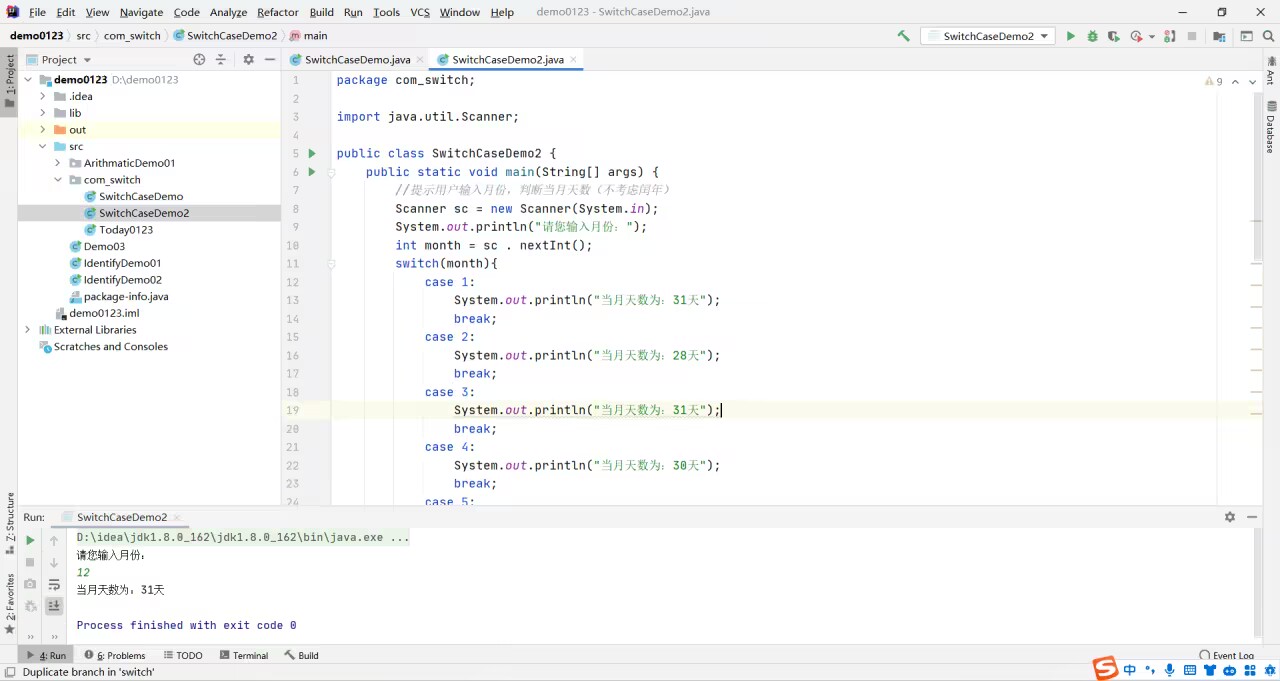This screenshot has width=1280, height=681.
Task: Click the locate/select opened file icon in the Project panel
Action: (x=199, y=60)
